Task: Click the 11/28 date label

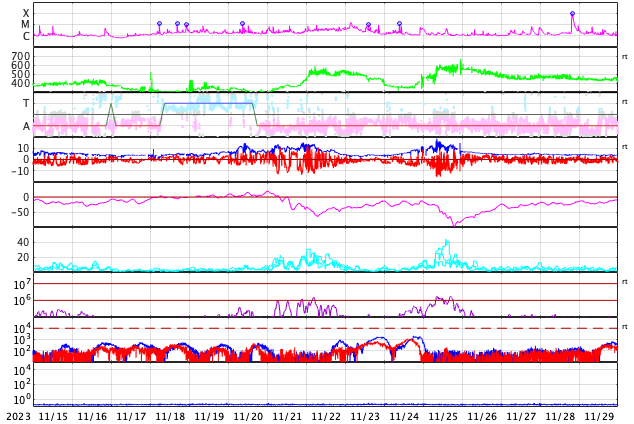Action: (x=560, y=417)
